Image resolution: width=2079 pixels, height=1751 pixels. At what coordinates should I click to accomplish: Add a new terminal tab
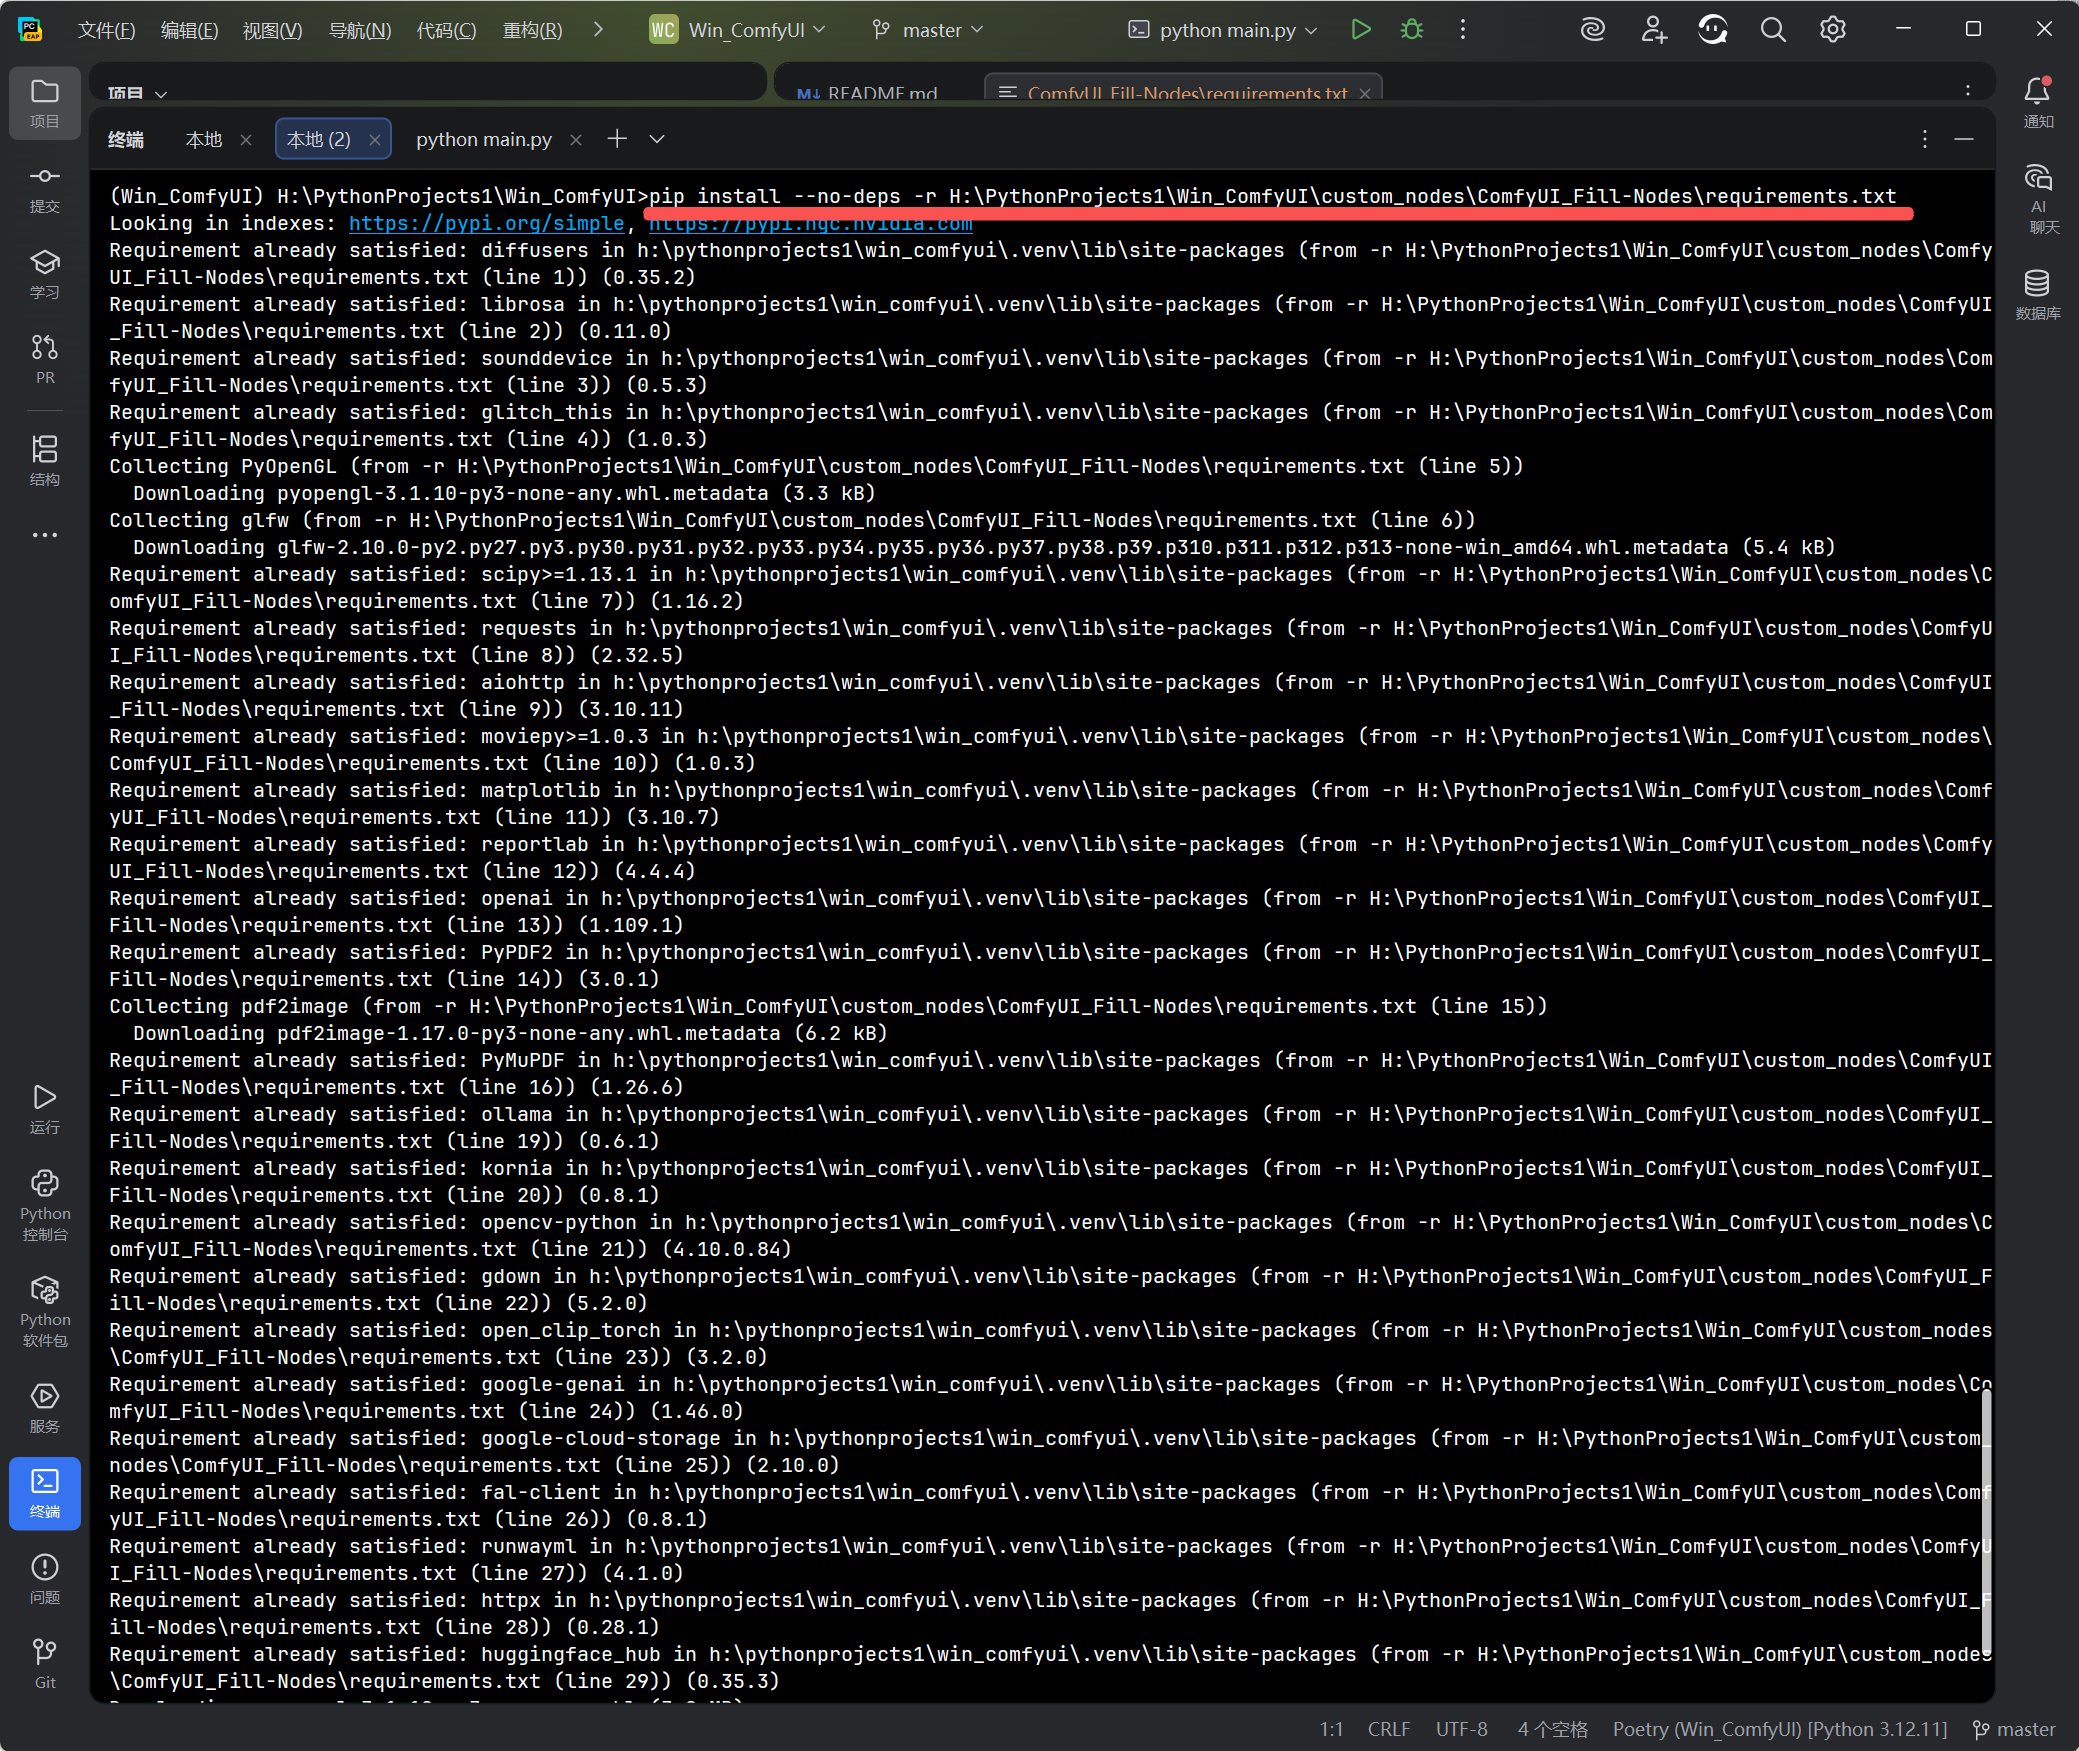point(617,139)
